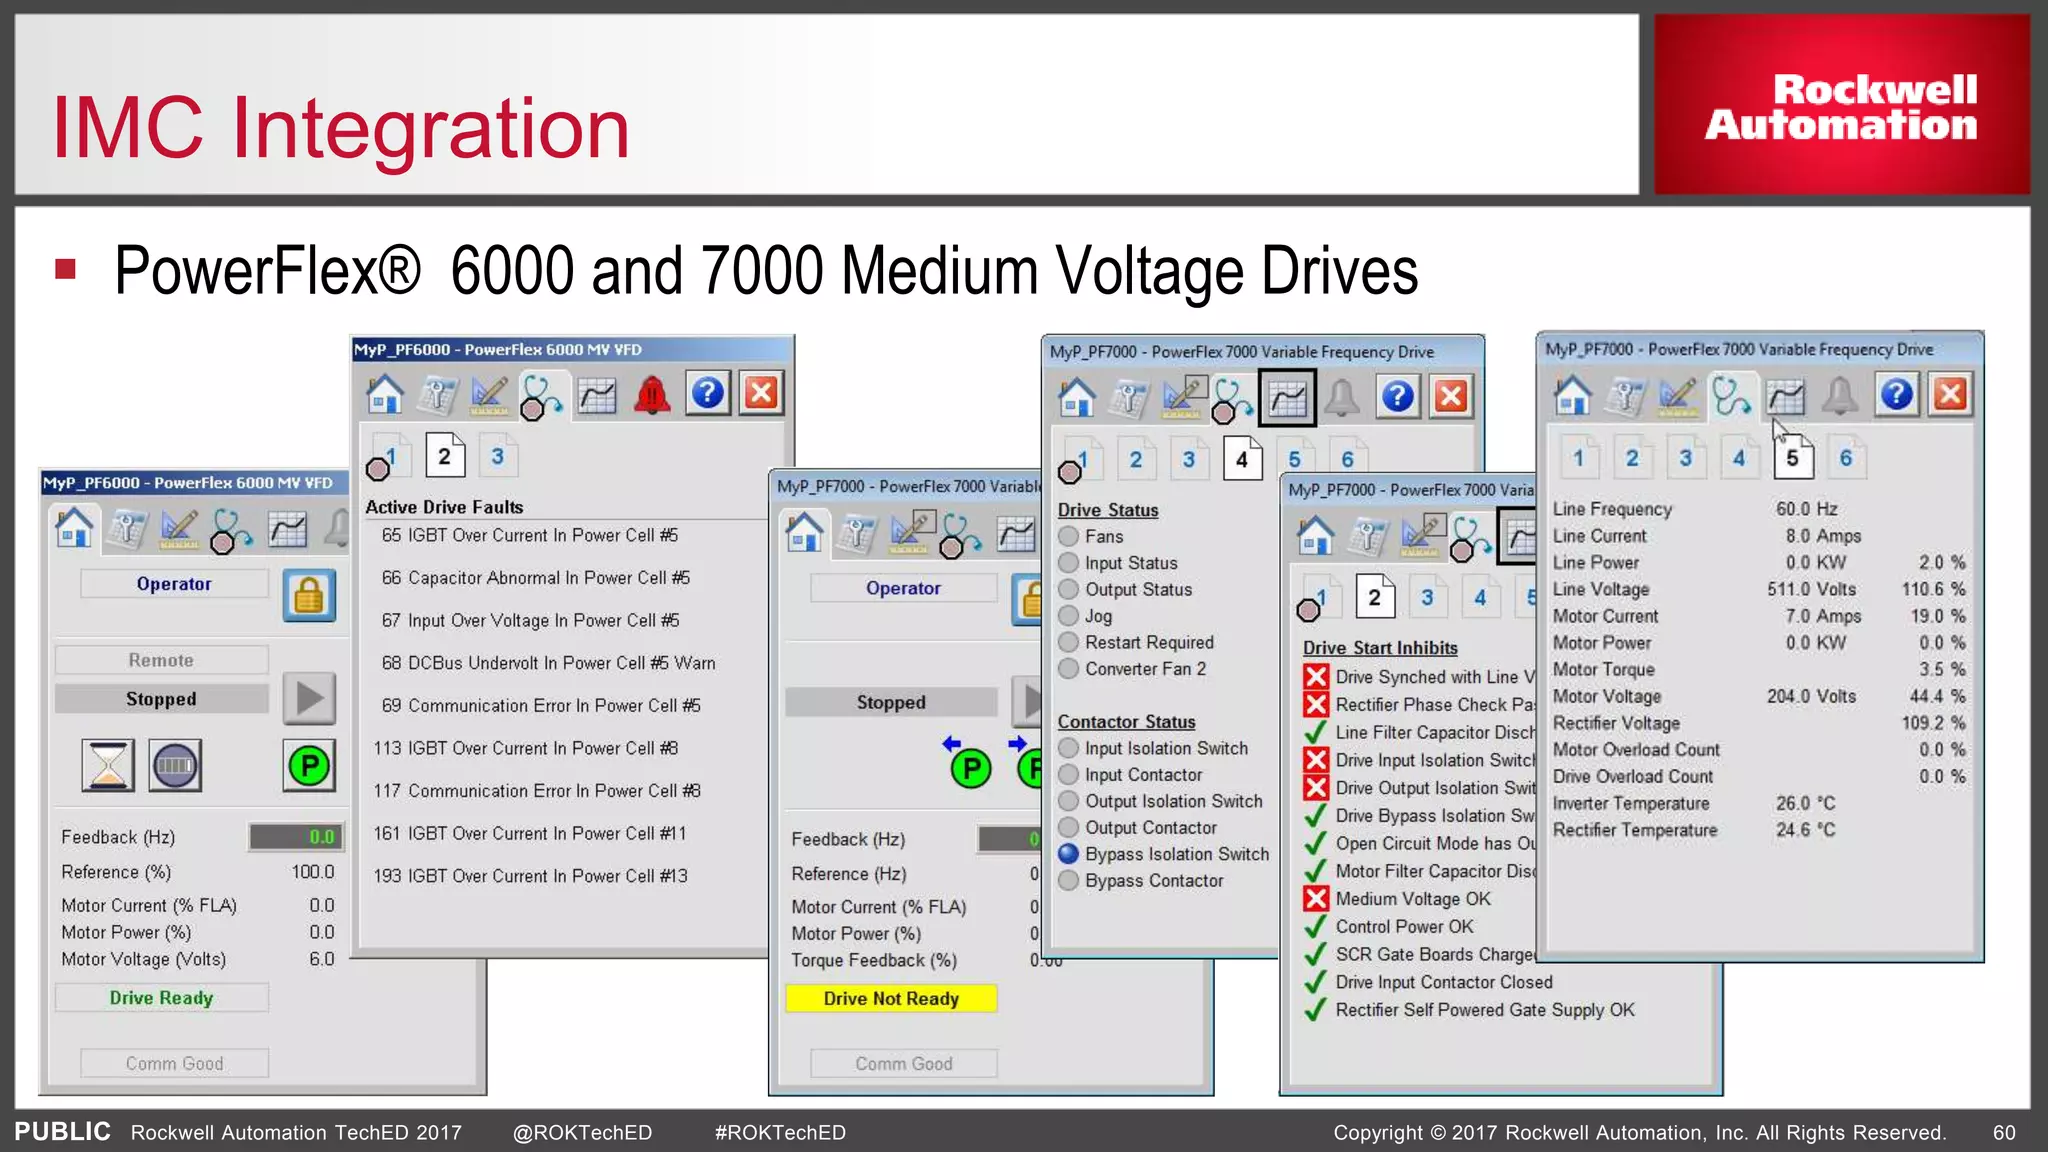The image size is (2048, 1152).
Task: Click Operator button in PF7000 window
Action: (903, 588)
